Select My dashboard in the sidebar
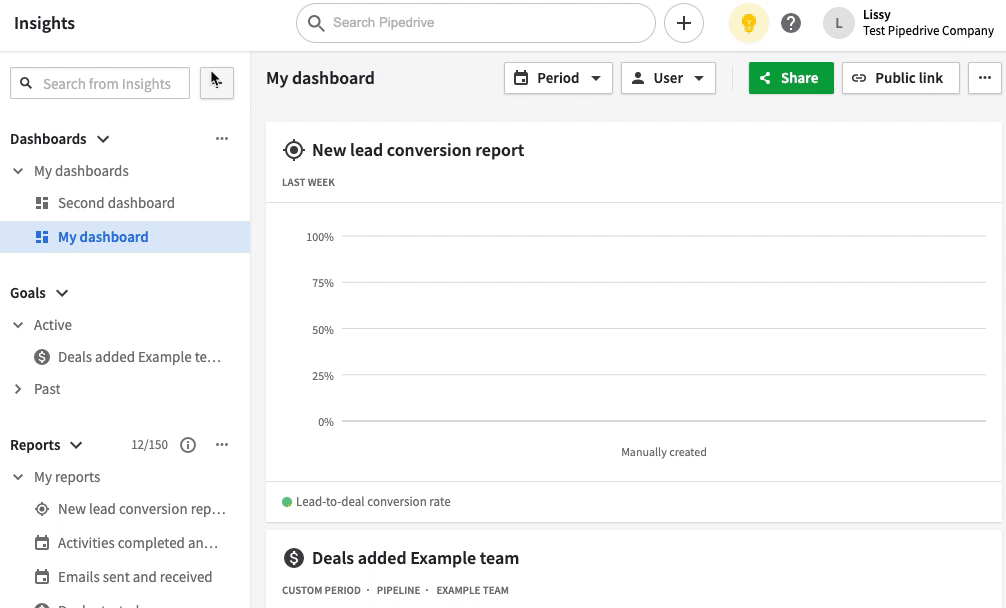1006x608 pixels. 102,236
